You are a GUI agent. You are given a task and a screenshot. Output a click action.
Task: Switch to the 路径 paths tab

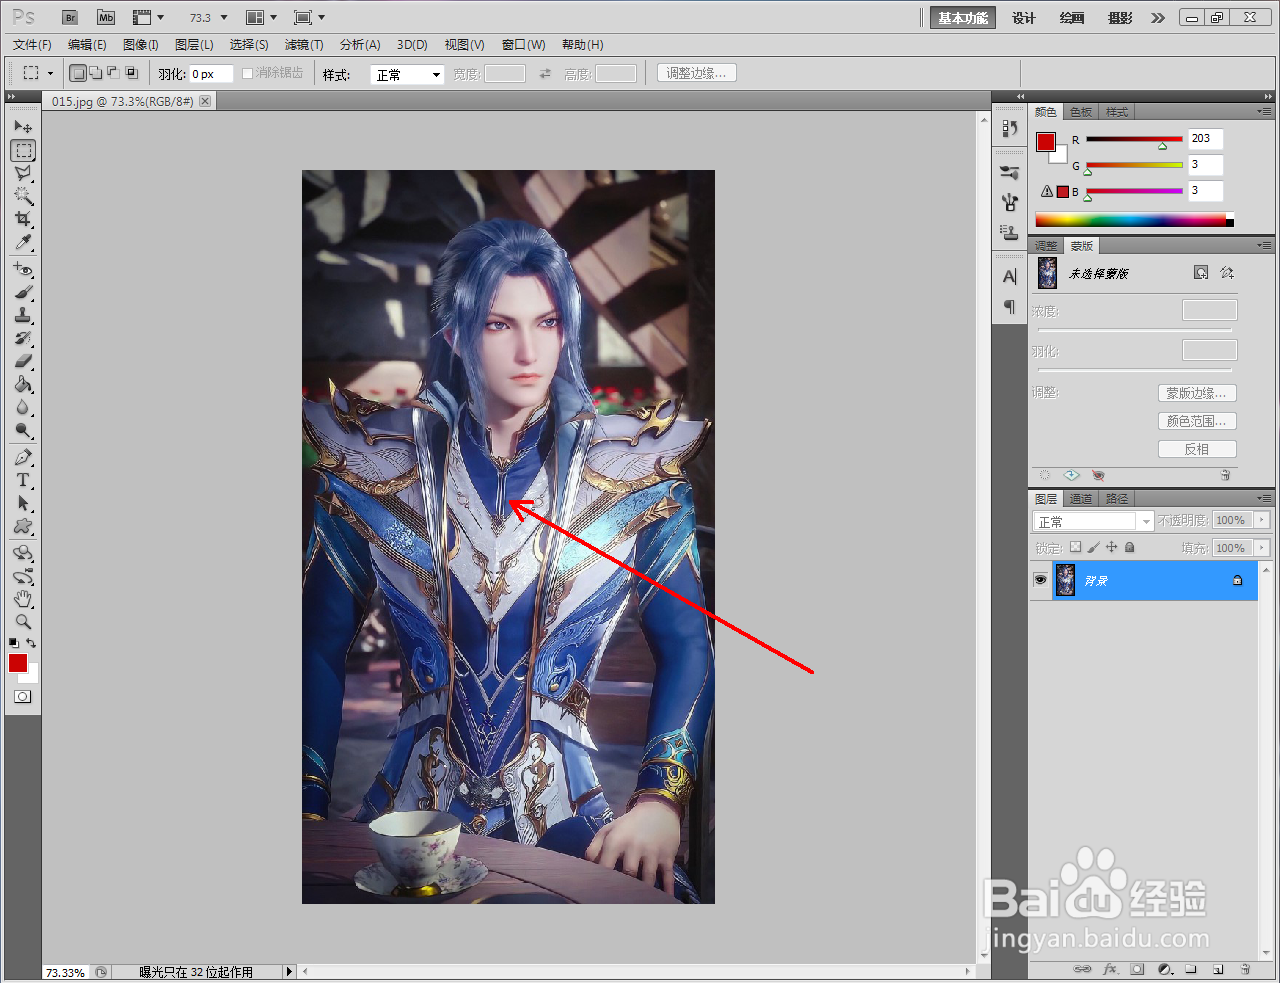click(1117, 499)
